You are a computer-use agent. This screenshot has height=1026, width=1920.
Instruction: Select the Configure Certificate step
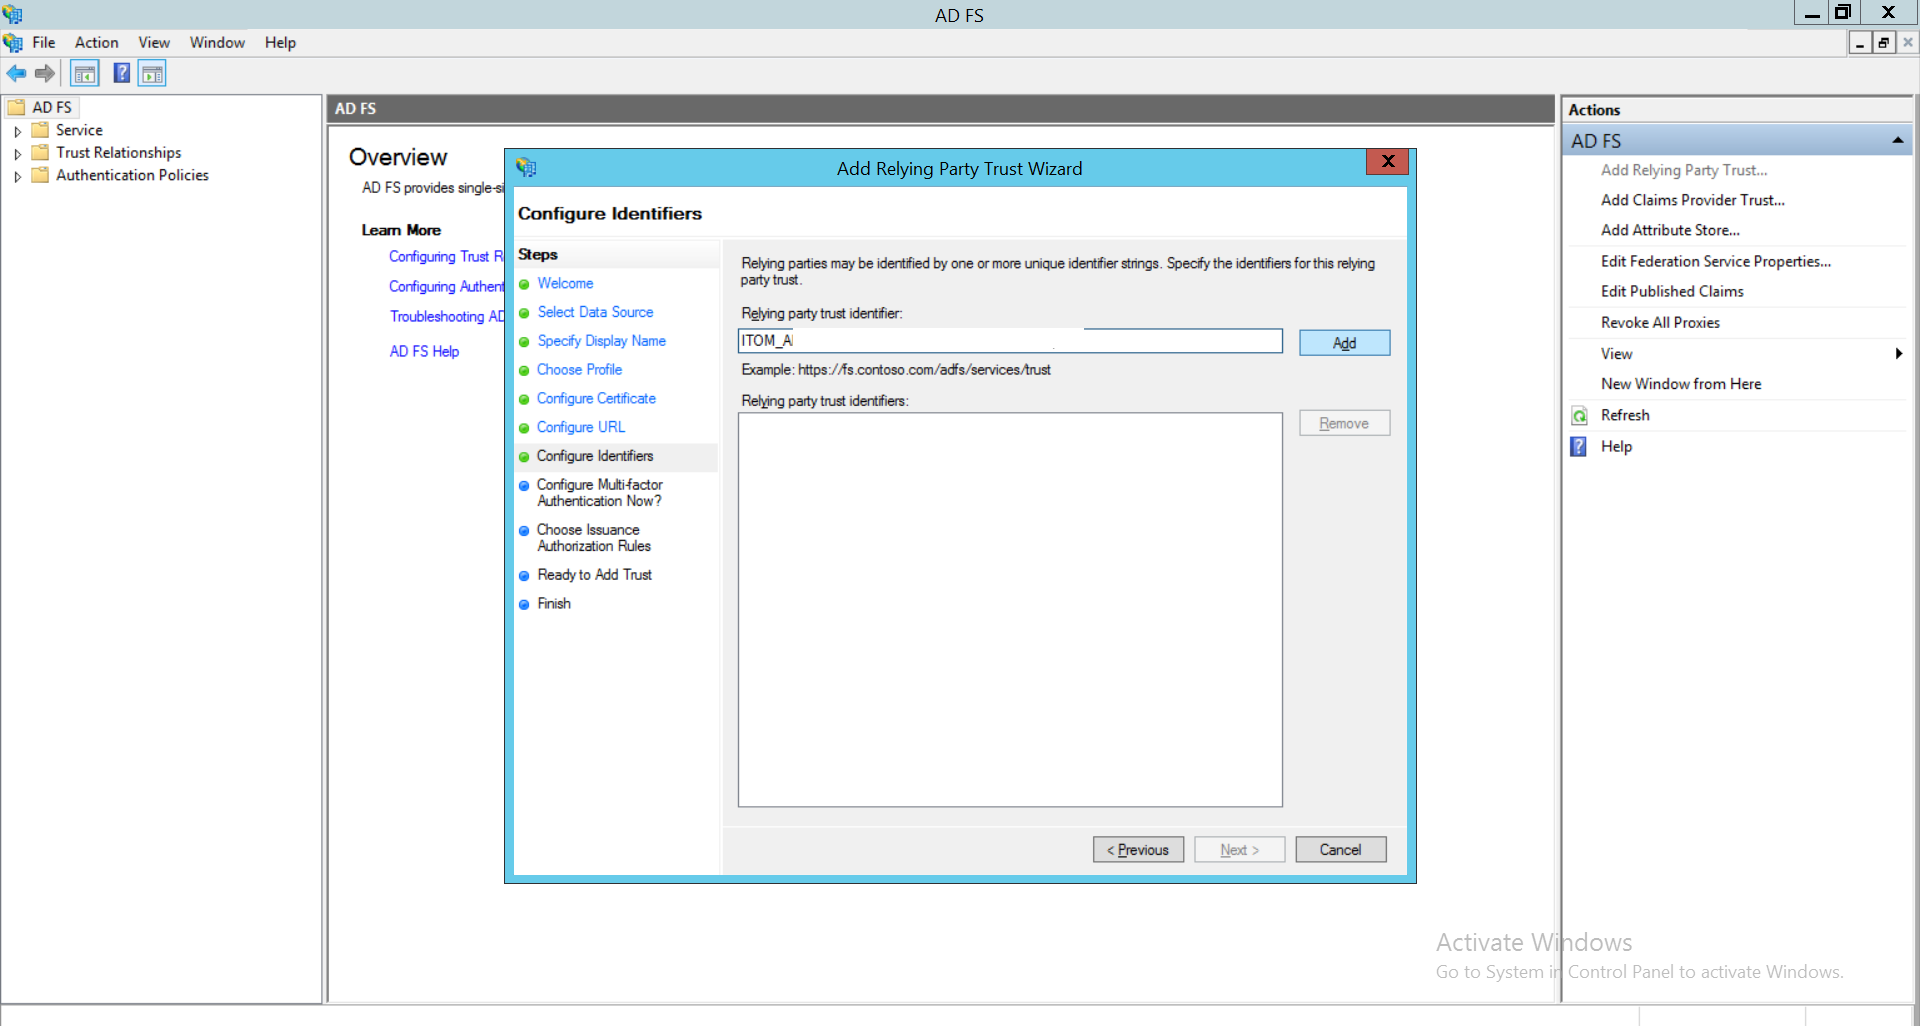point(596,398)
